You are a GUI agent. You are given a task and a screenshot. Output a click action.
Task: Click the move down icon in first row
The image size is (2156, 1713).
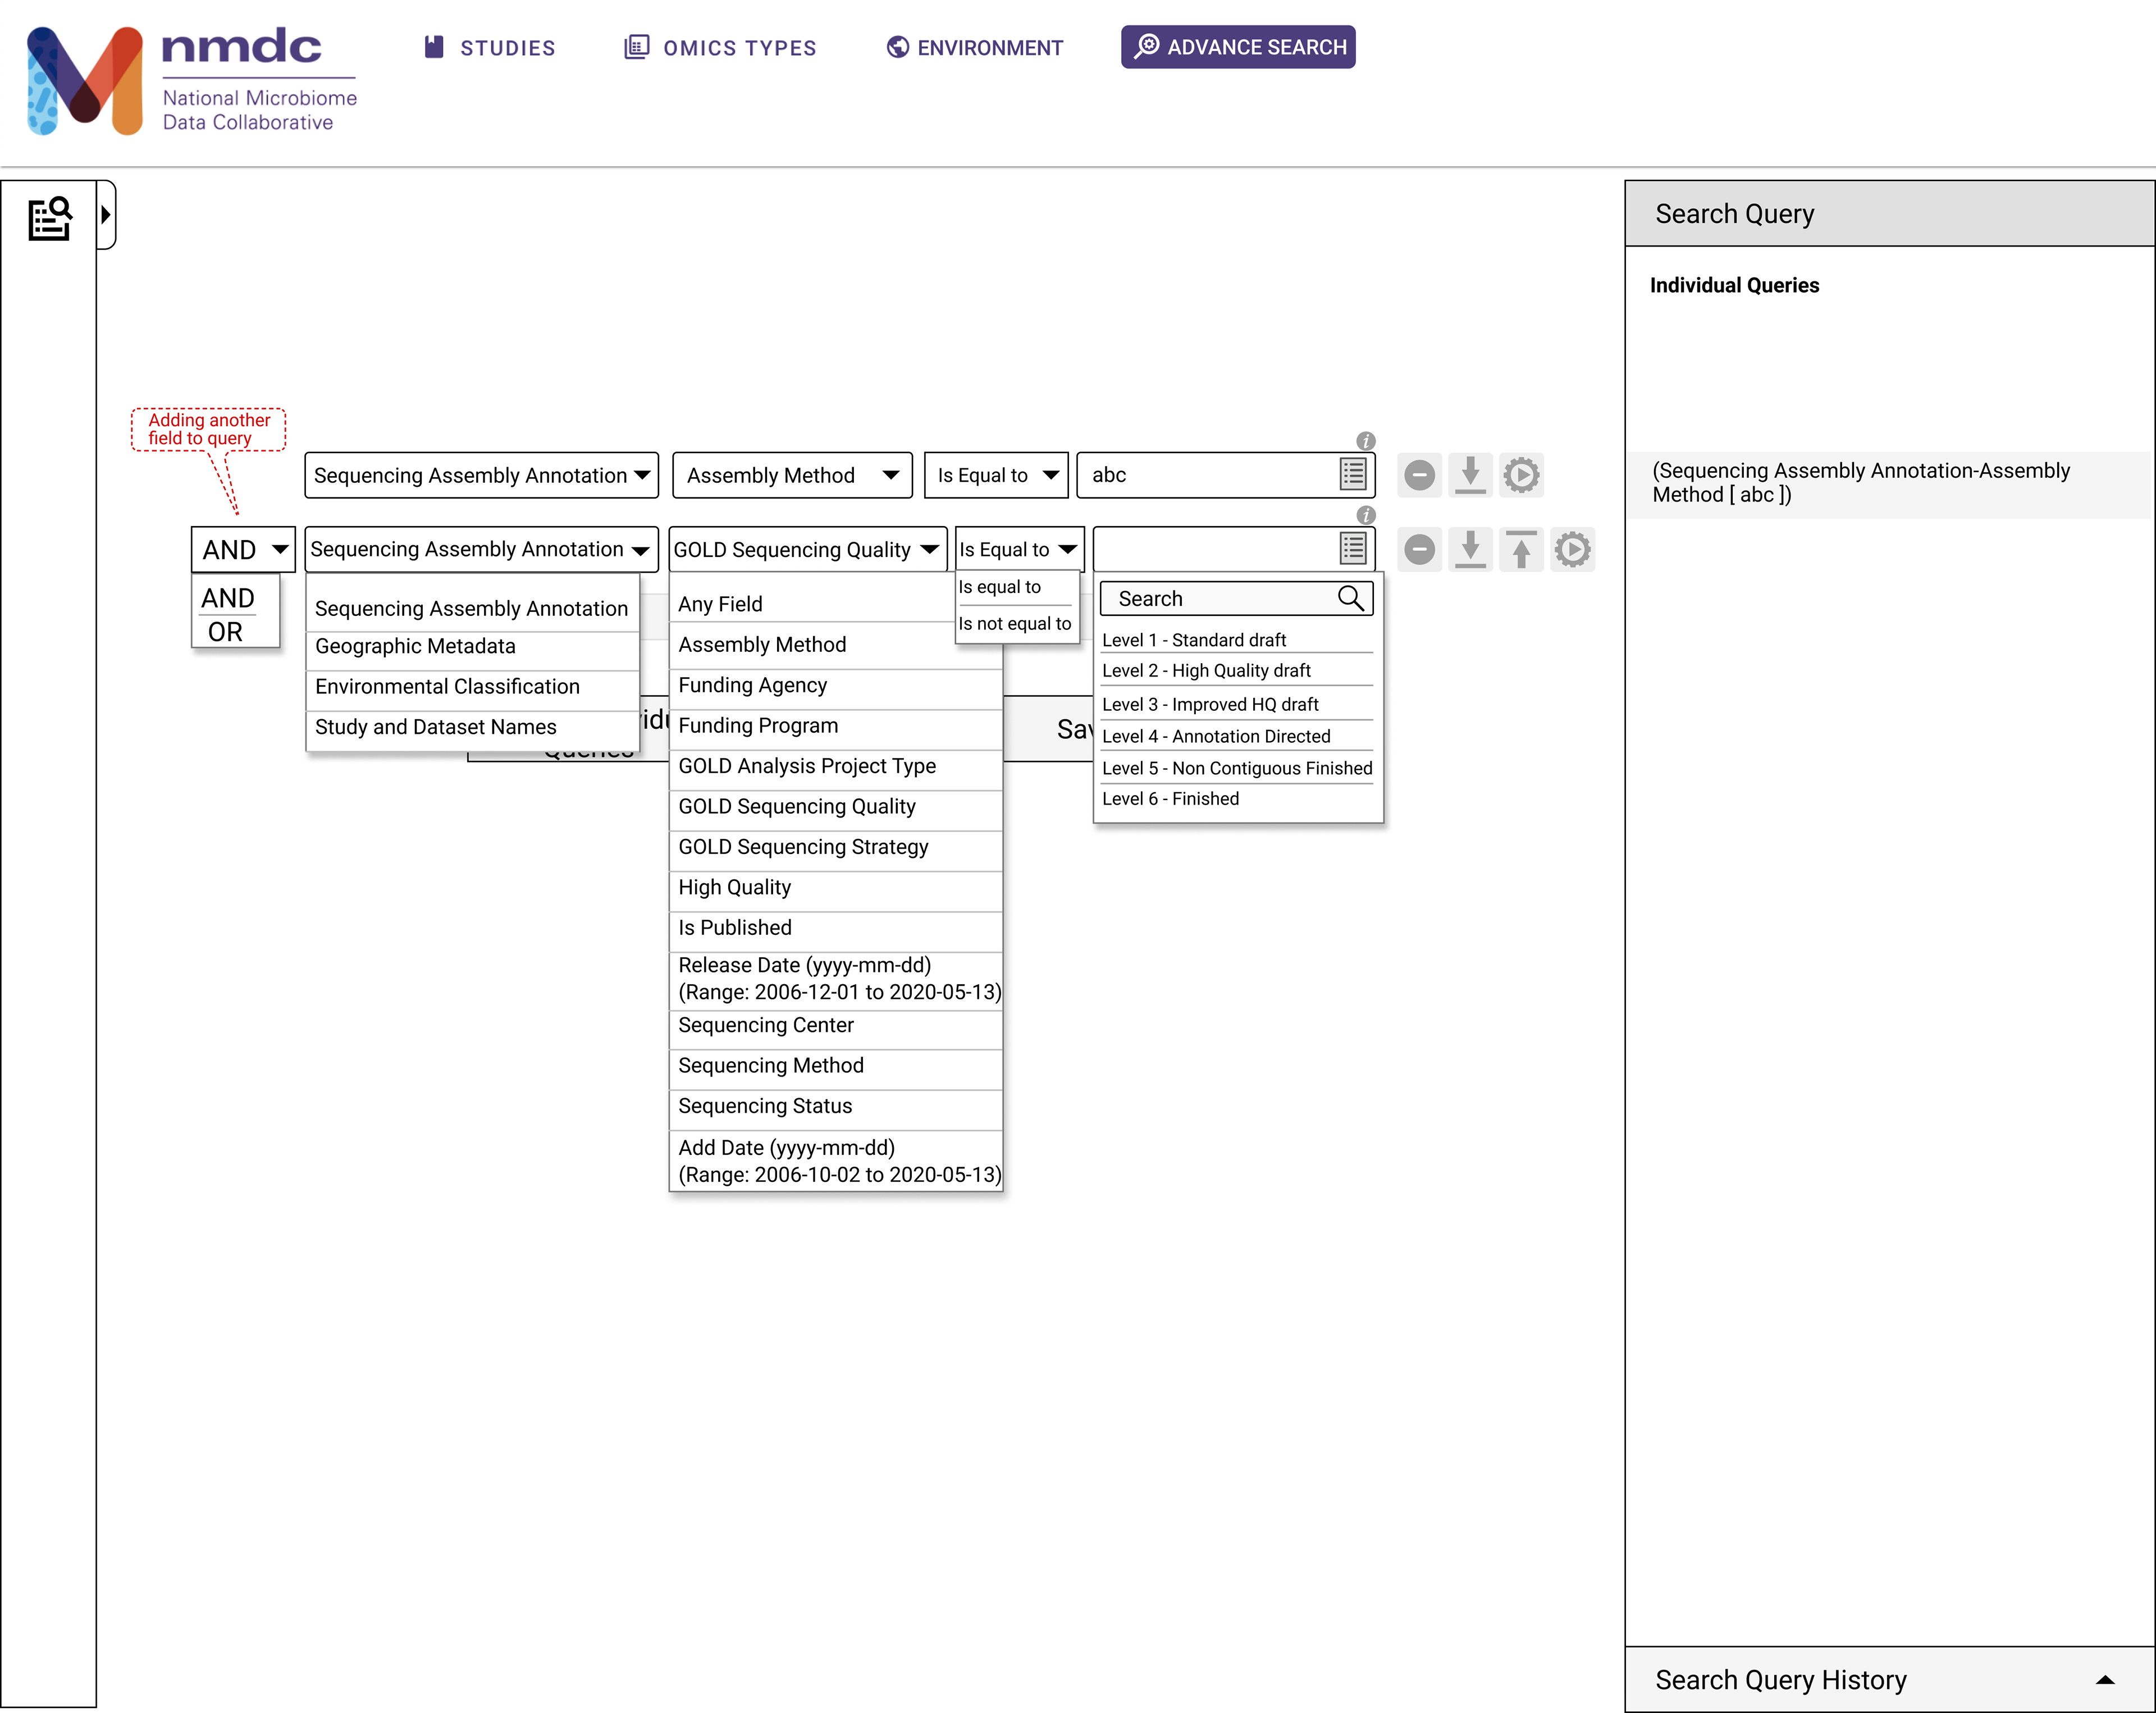point(1470,475)
